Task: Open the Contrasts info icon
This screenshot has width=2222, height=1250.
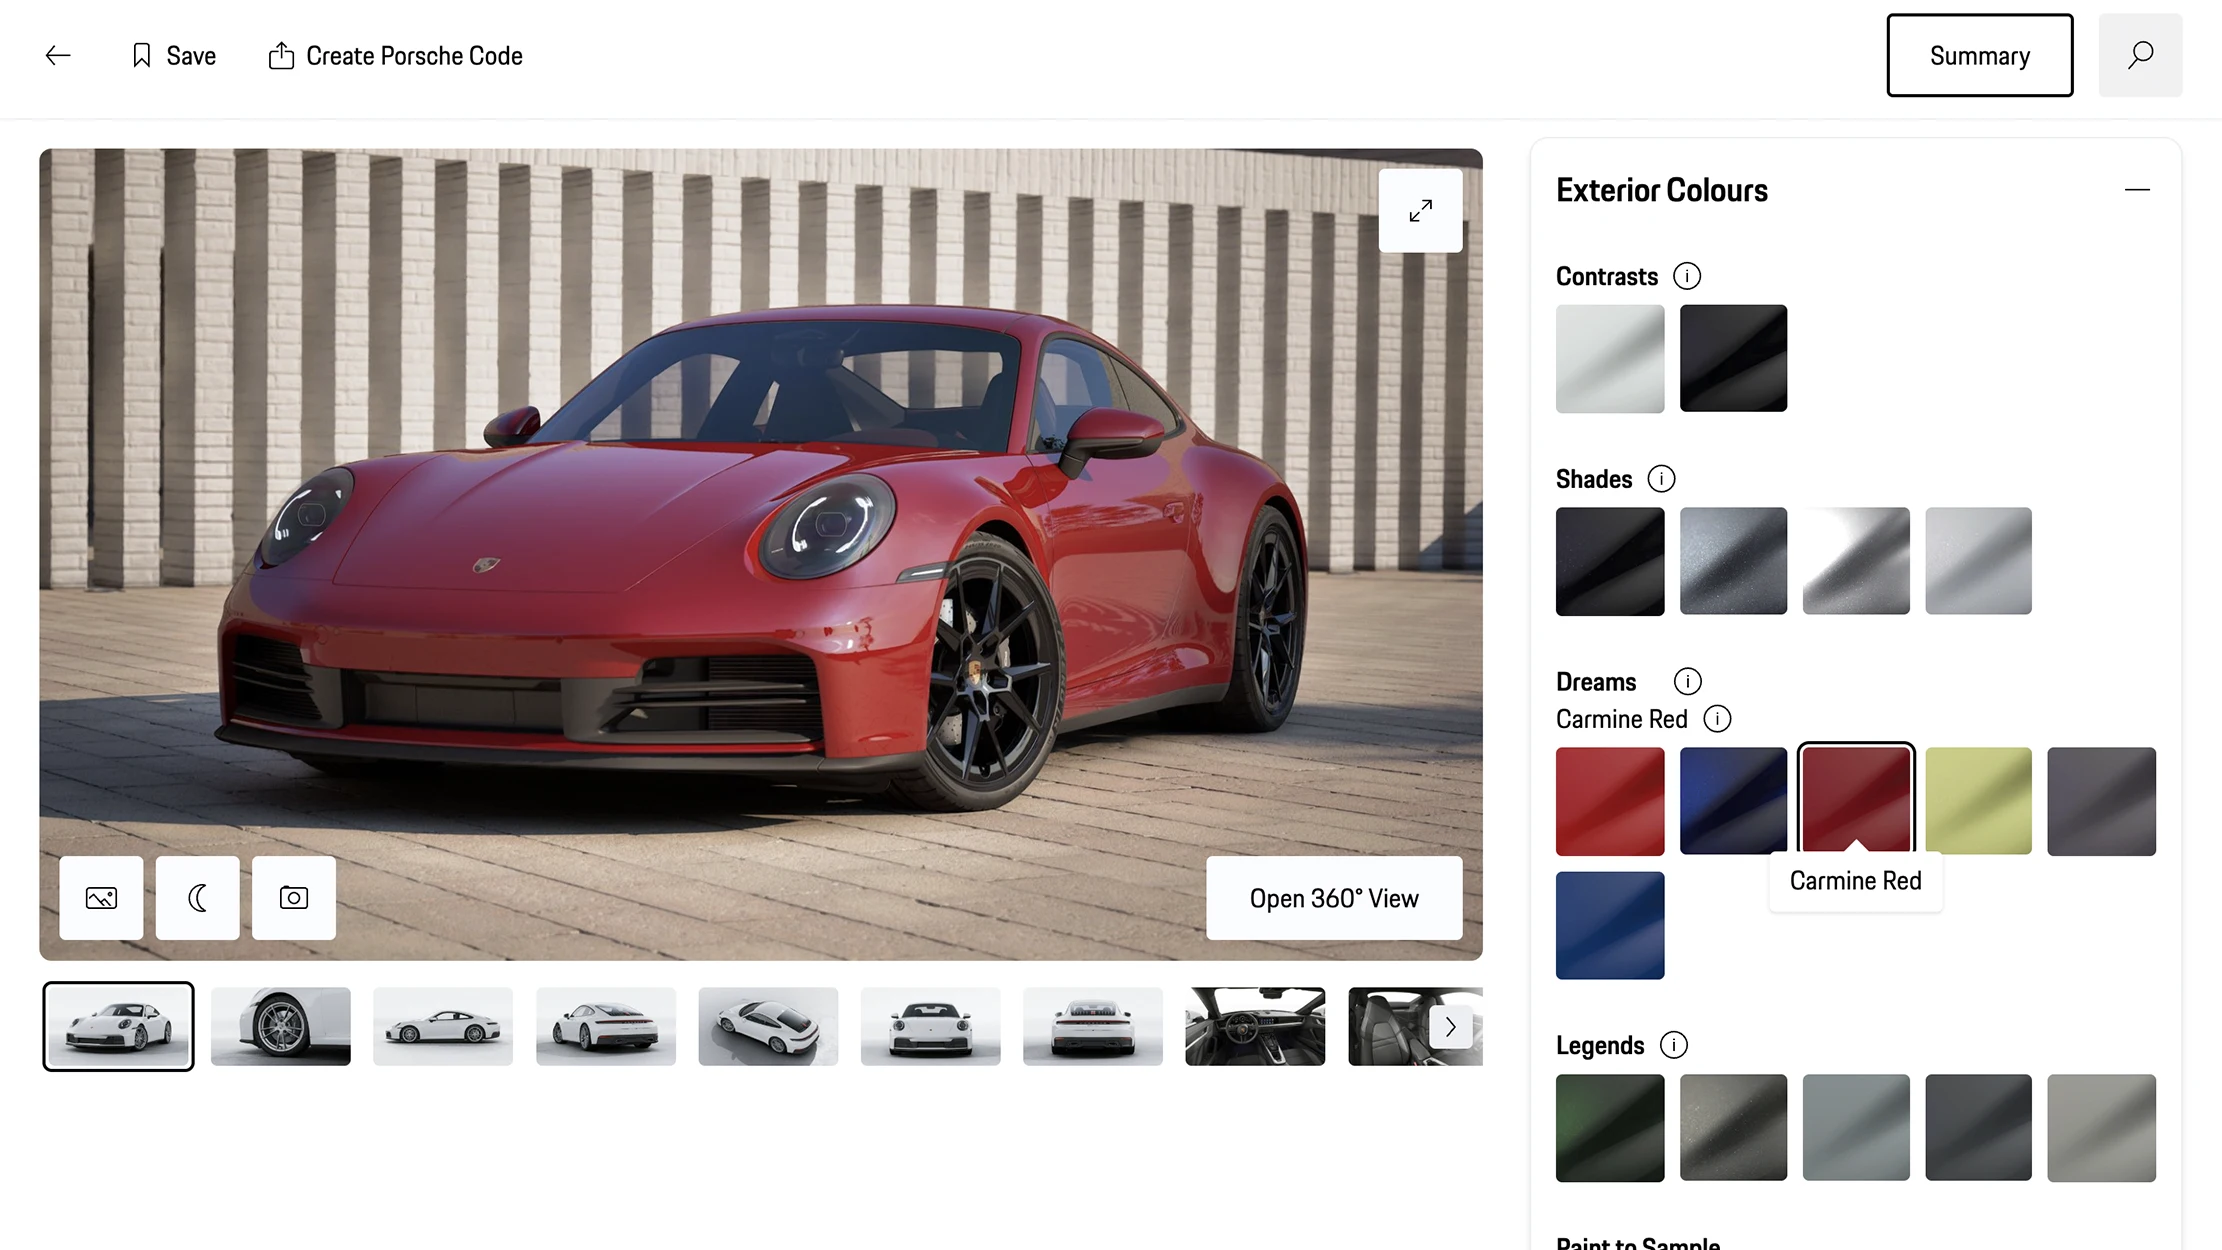Action: (1686, 276)
